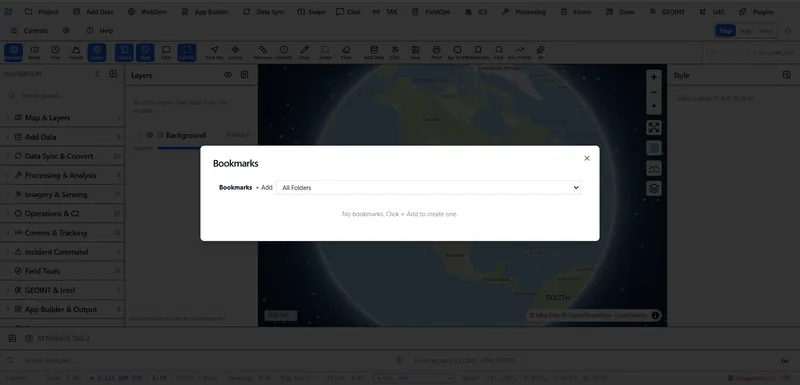Viewport: 800px width, 385px height.
Task: Toggle the Layers panel toolbar button
Action: tap(124, 53)
